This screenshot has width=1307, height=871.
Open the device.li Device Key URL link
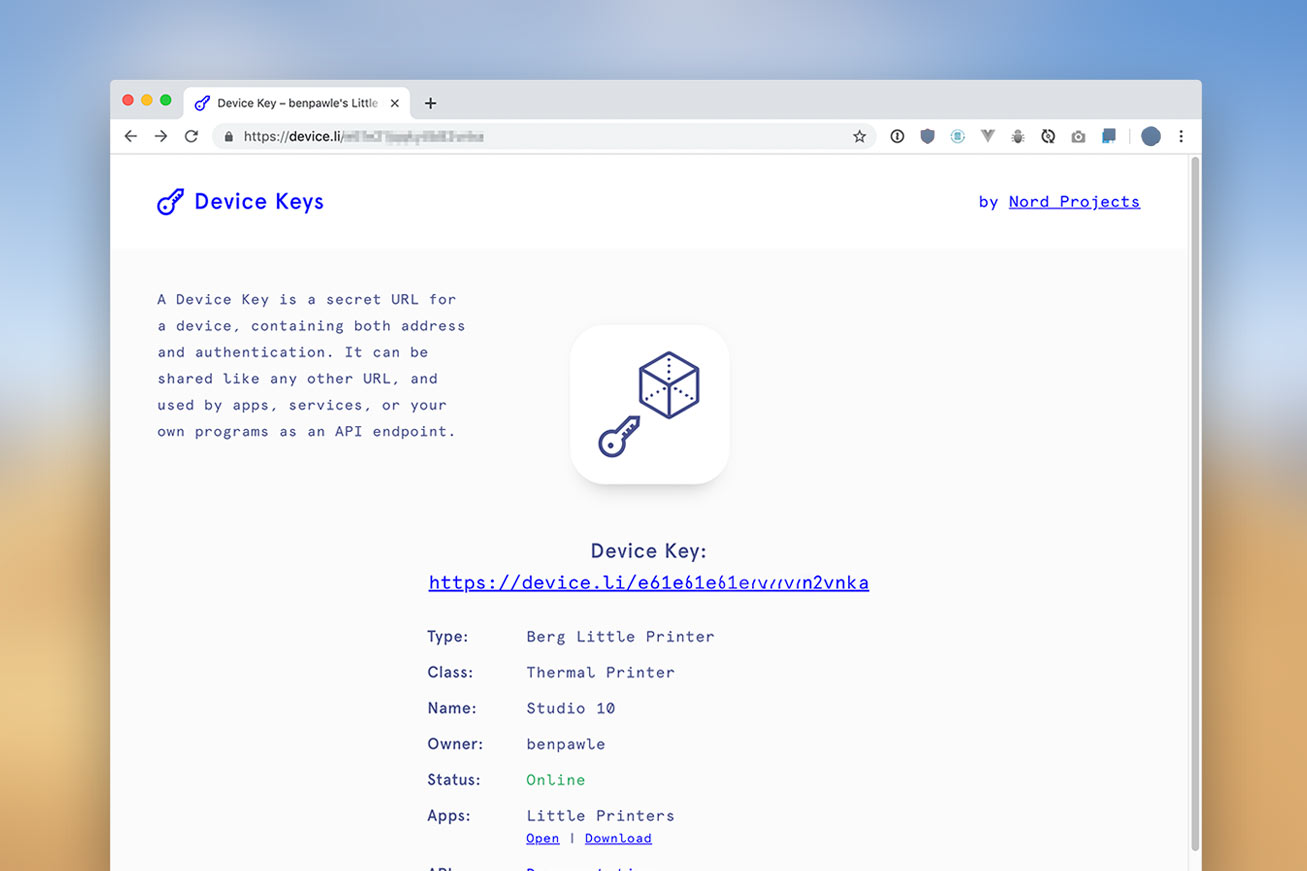(x=649, y=583)
